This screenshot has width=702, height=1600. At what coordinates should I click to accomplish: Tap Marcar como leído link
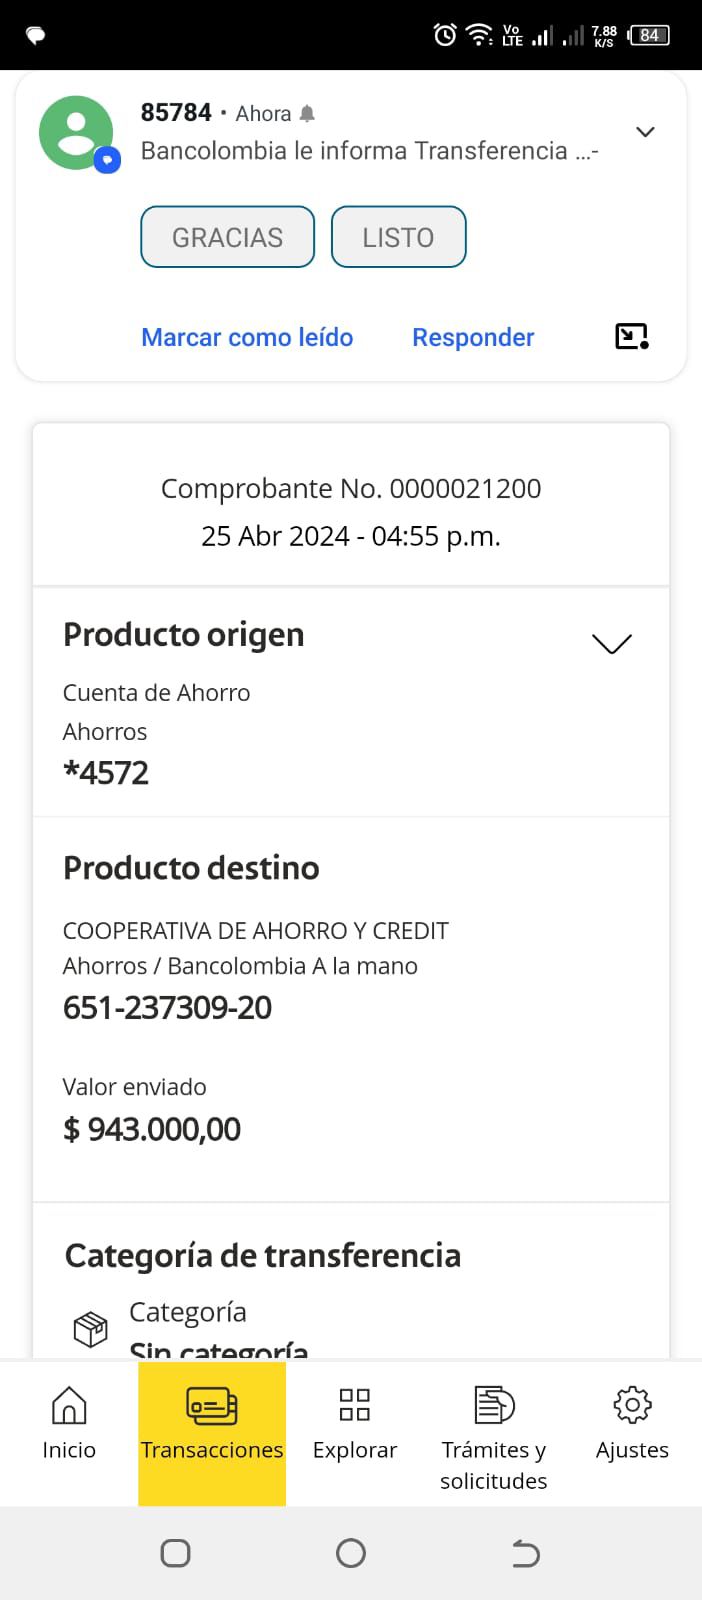247,337
